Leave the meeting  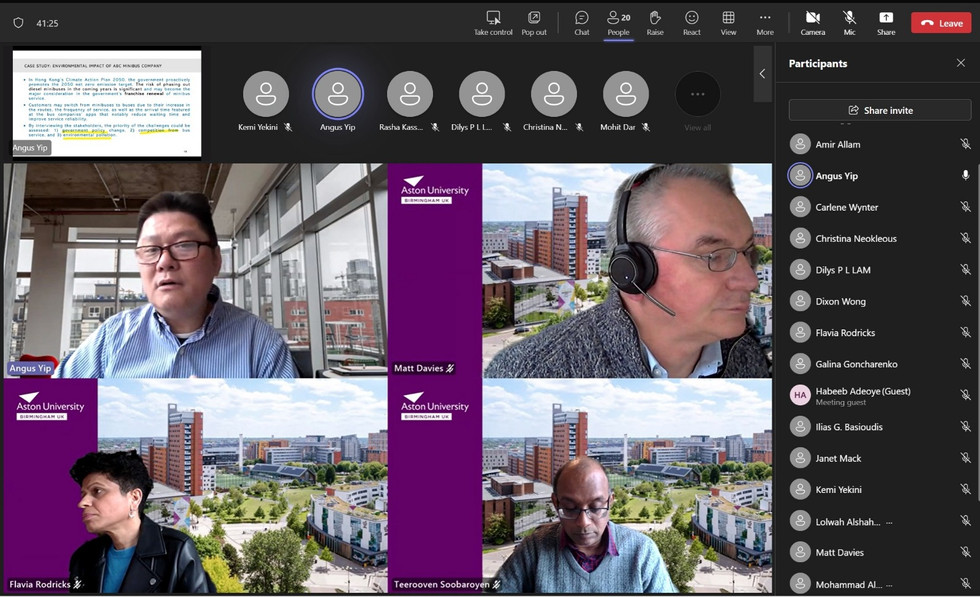(941, 23)
